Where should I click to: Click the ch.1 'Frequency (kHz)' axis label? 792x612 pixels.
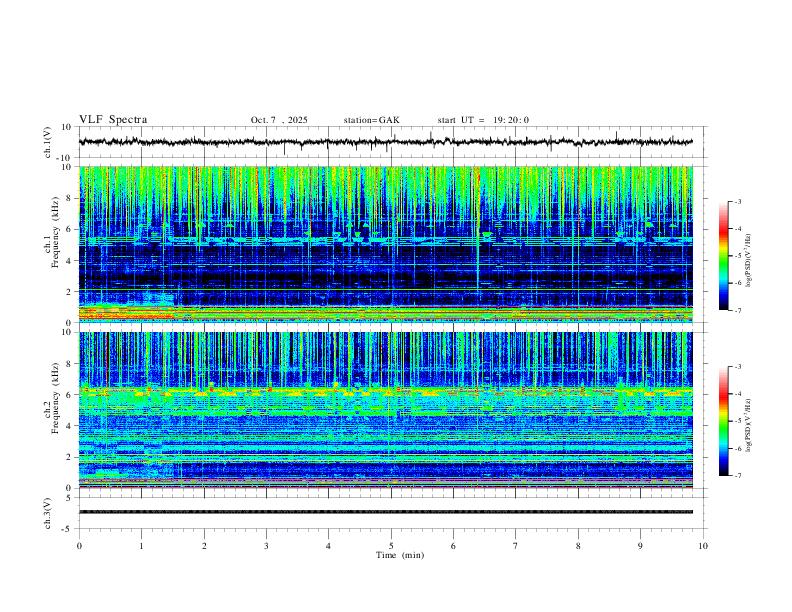(55, 233)
